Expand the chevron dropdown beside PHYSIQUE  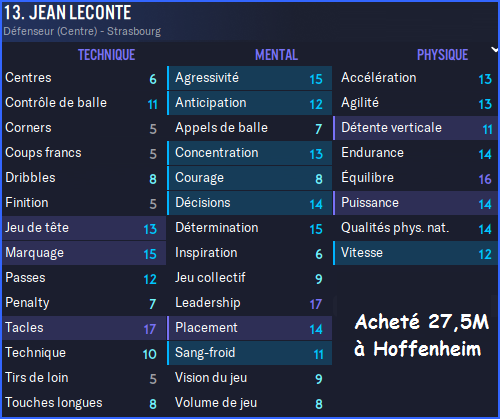(495, 50)
